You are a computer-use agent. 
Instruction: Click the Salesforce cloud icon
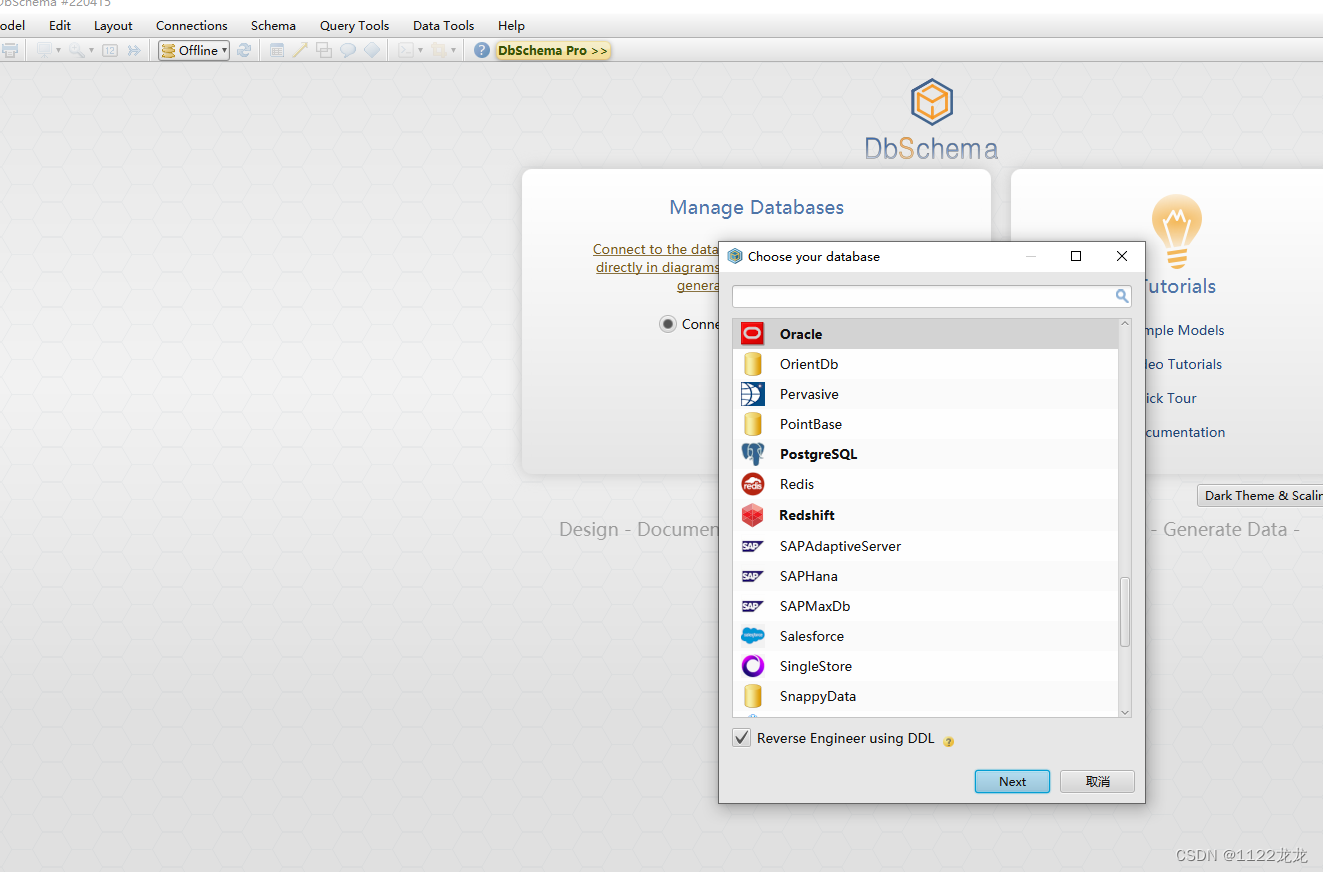[x=753, y=636]
